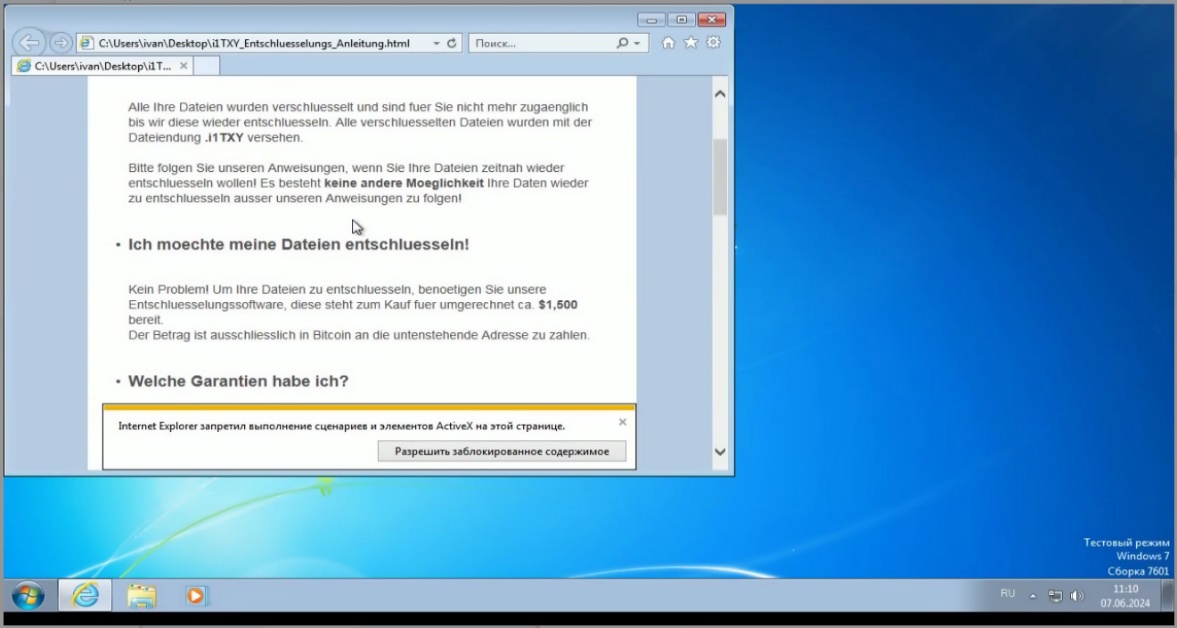The width and height of the screenshot is (1177, 628).
Task: Click the volume speaker tray icon
Action: pos(1077,595)
